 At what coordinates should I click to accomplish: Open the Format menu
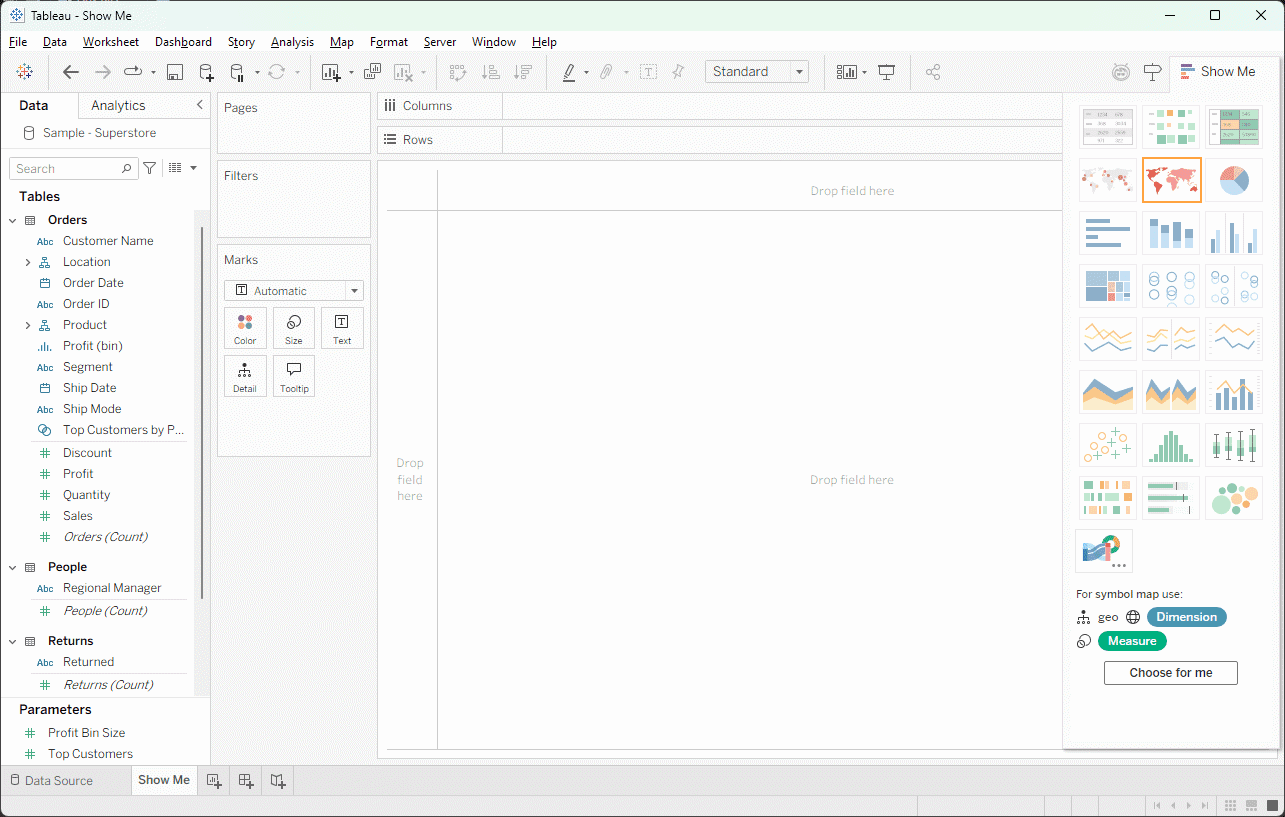coord(389,42)
